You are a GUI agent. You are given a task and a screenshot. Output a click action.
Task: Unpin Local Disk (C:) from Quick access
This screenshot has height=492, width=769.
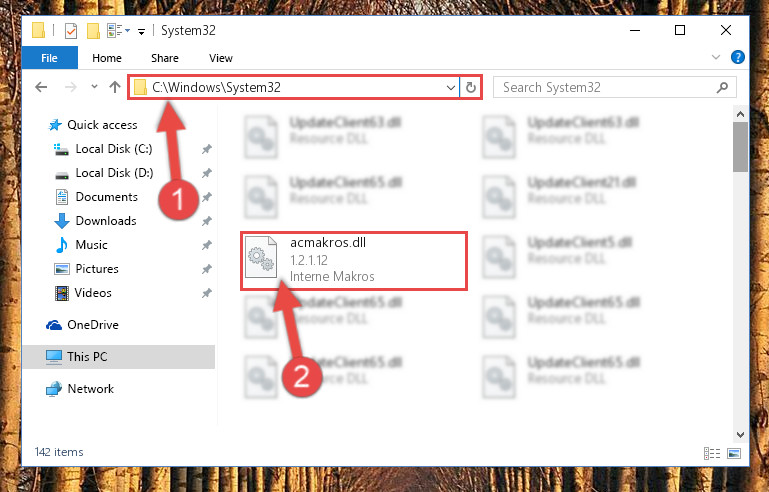207,149
